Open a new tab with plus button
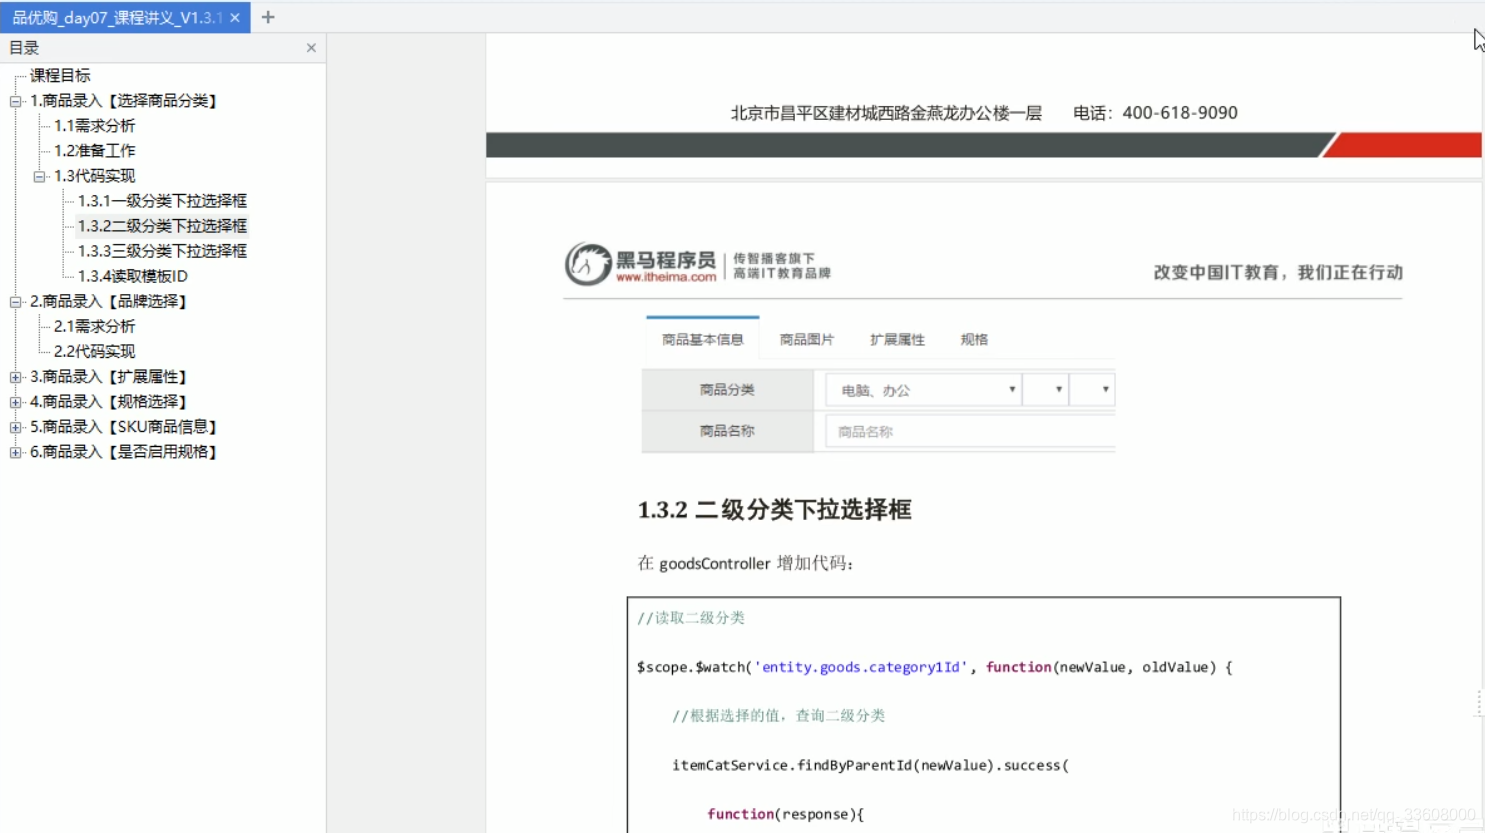The width and height of the screenshot is (1485, 833). (x=268, y=17)
